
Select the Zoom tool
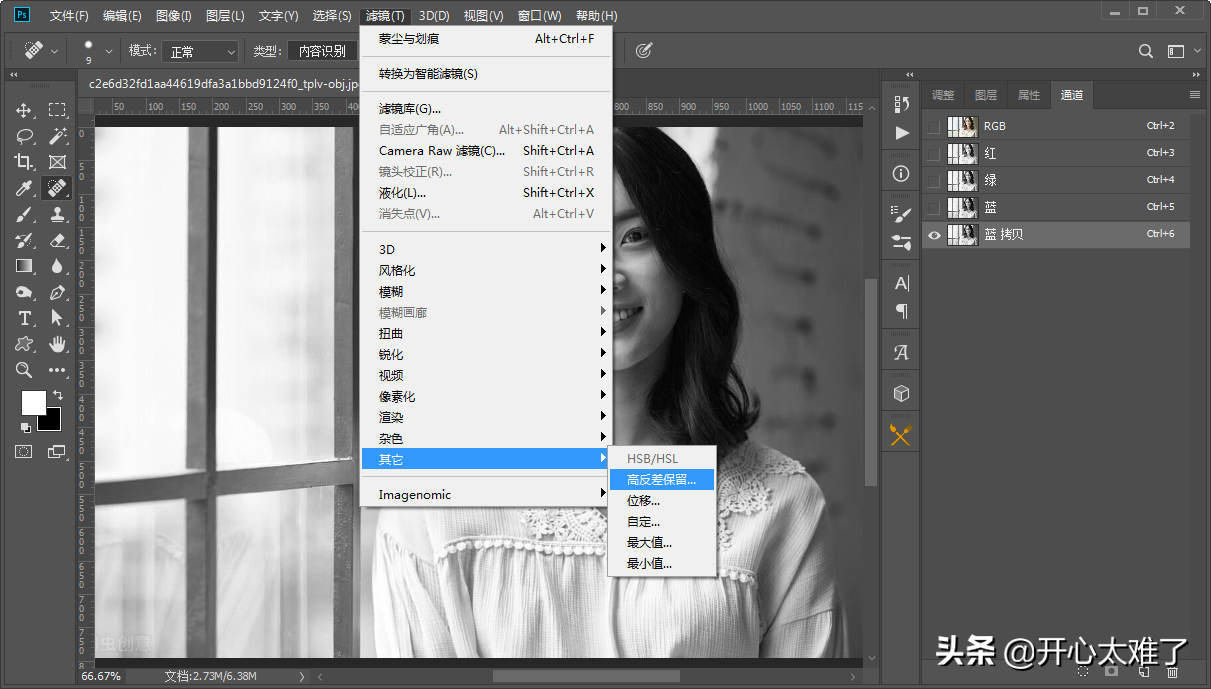click(x=24, y=370)
